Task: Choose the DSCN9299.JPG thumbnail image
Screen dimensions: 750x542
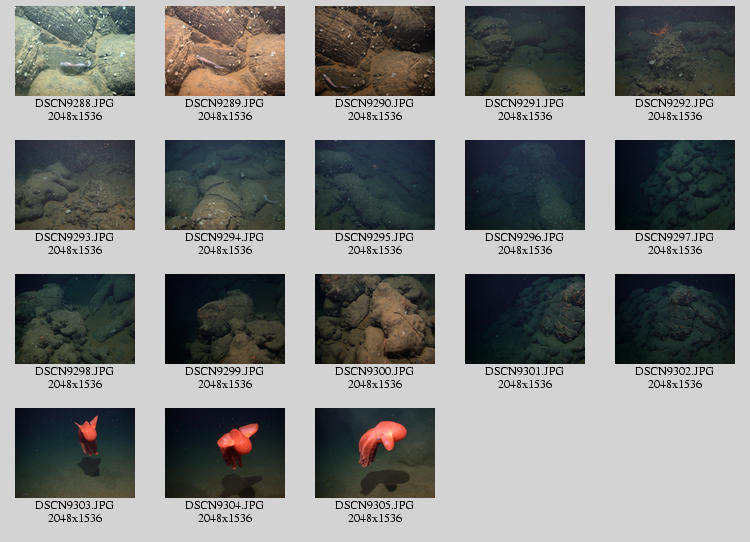Action: click(x=225, y=319)
